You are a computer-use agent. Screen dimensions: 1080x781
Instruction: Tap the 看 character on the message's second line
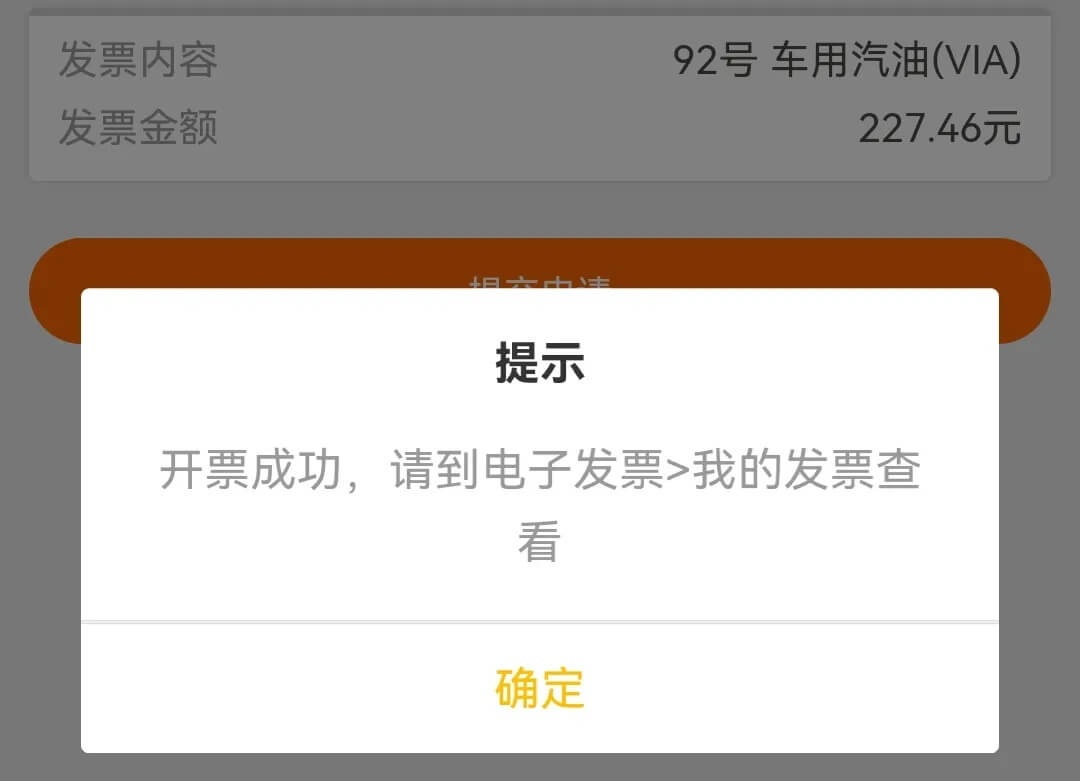pyautogui.click(x=539, y=541)
